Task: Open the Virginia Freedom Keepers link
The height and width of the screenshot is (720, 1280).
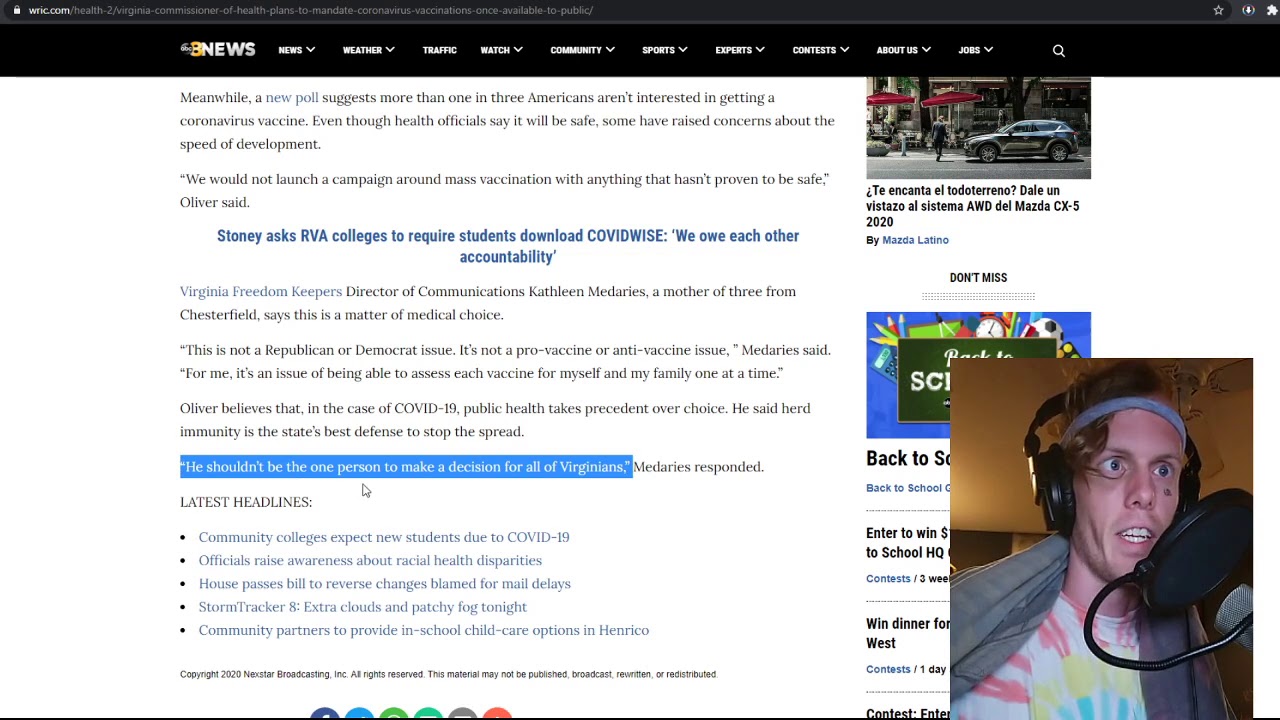Action: click(260, 291)
